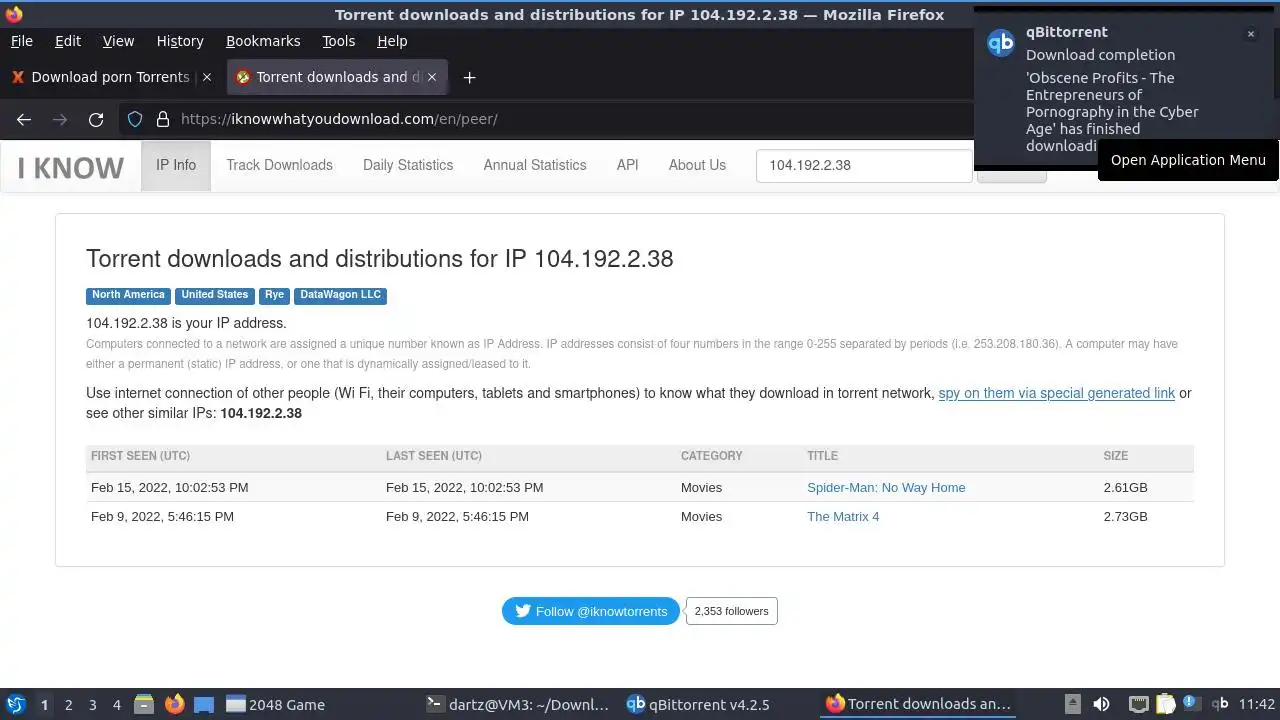Open the View menu

click(118, 41)
